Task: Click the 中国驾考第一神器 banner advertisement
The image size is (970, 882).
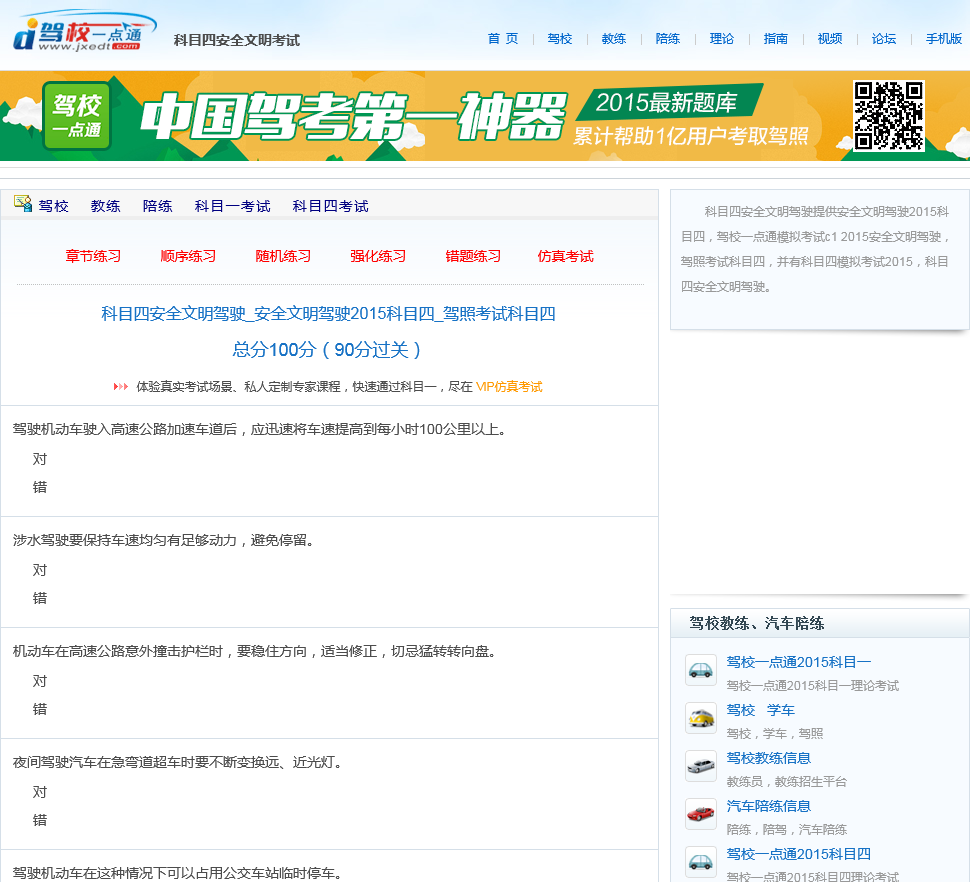Action: point(485,116)
